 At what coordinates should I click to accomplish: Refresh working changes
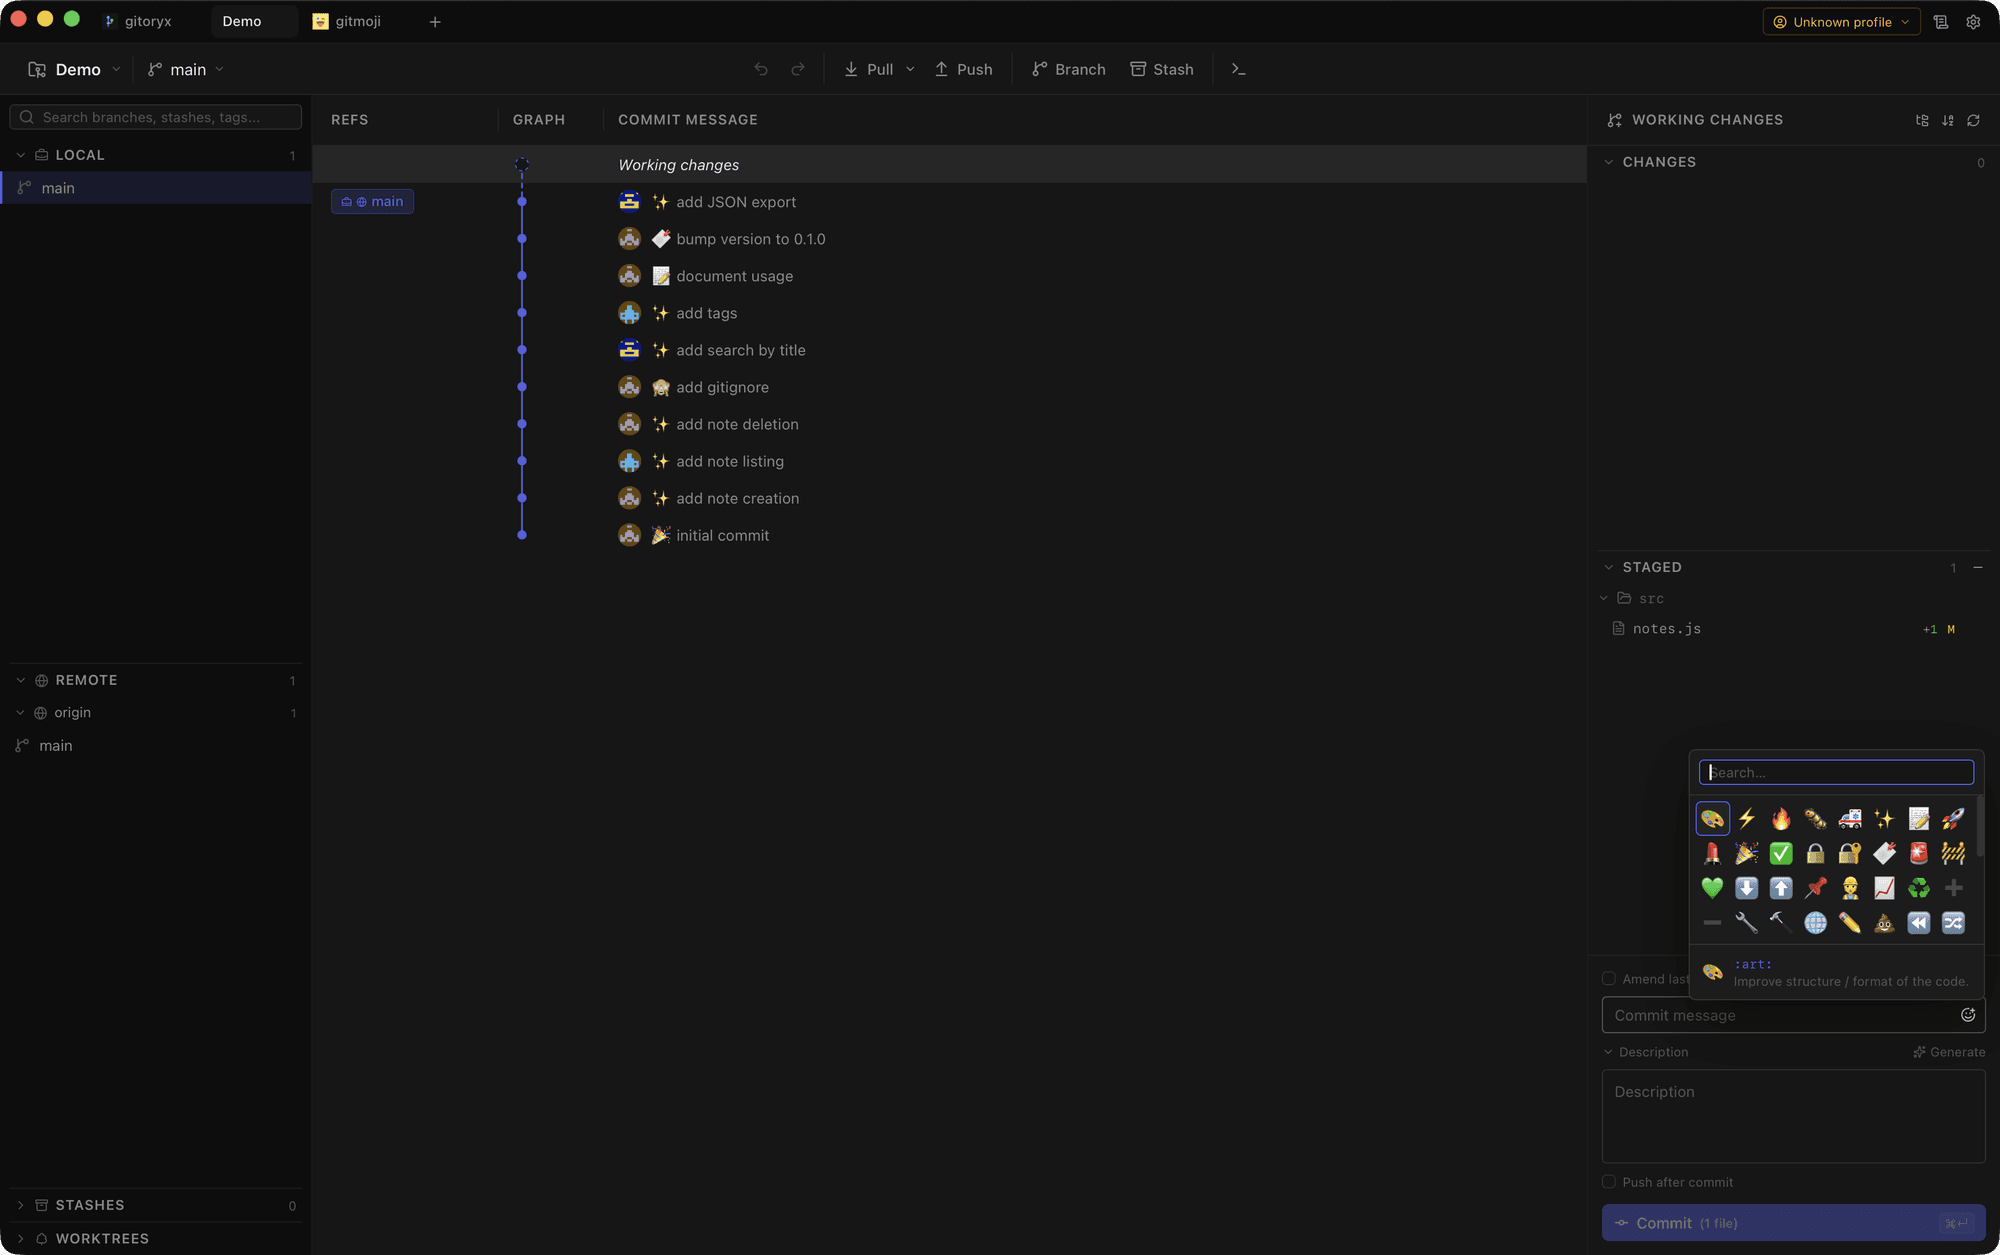pos(1973,120)
